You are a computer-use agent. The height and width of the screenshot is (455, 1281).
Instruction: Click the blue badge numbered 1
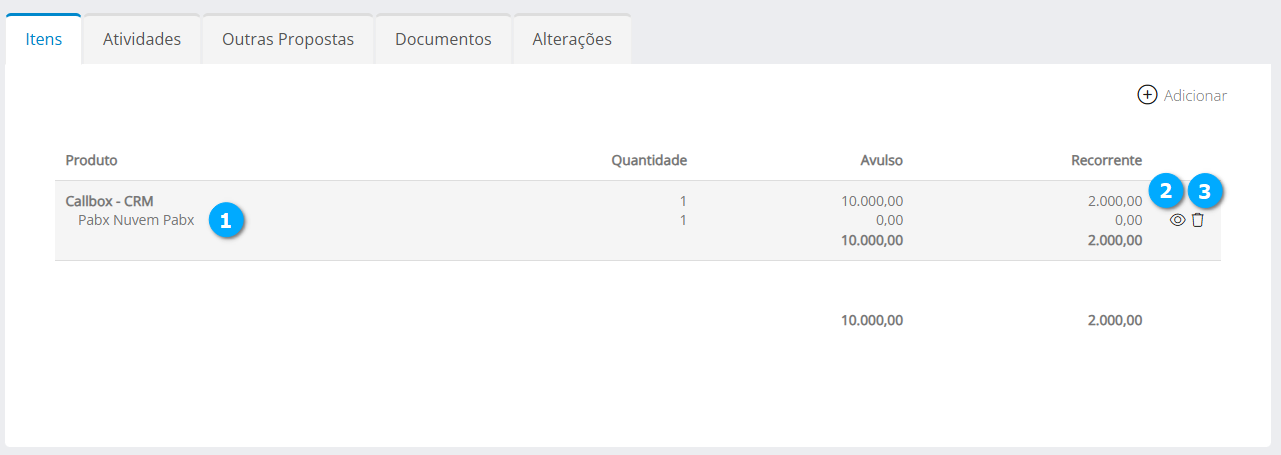pos(226,221)
